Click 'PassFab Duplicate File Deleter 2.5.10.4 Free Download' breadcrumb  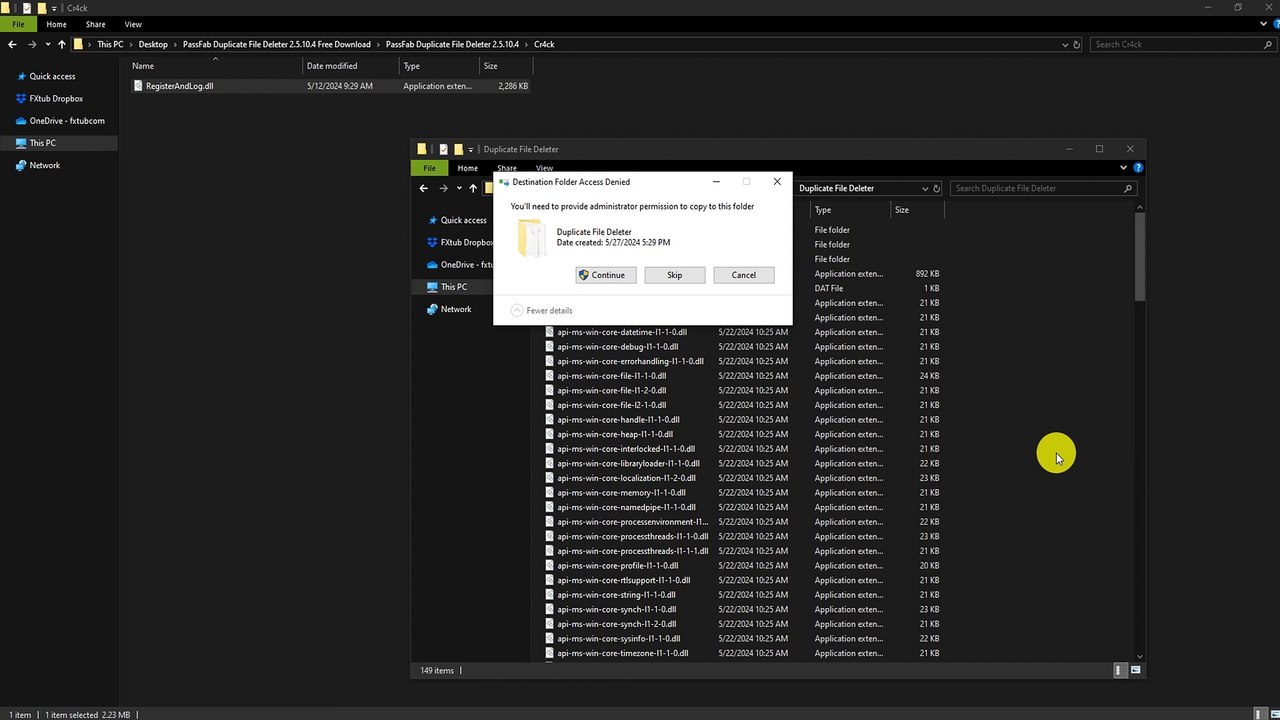pos(276,44)
